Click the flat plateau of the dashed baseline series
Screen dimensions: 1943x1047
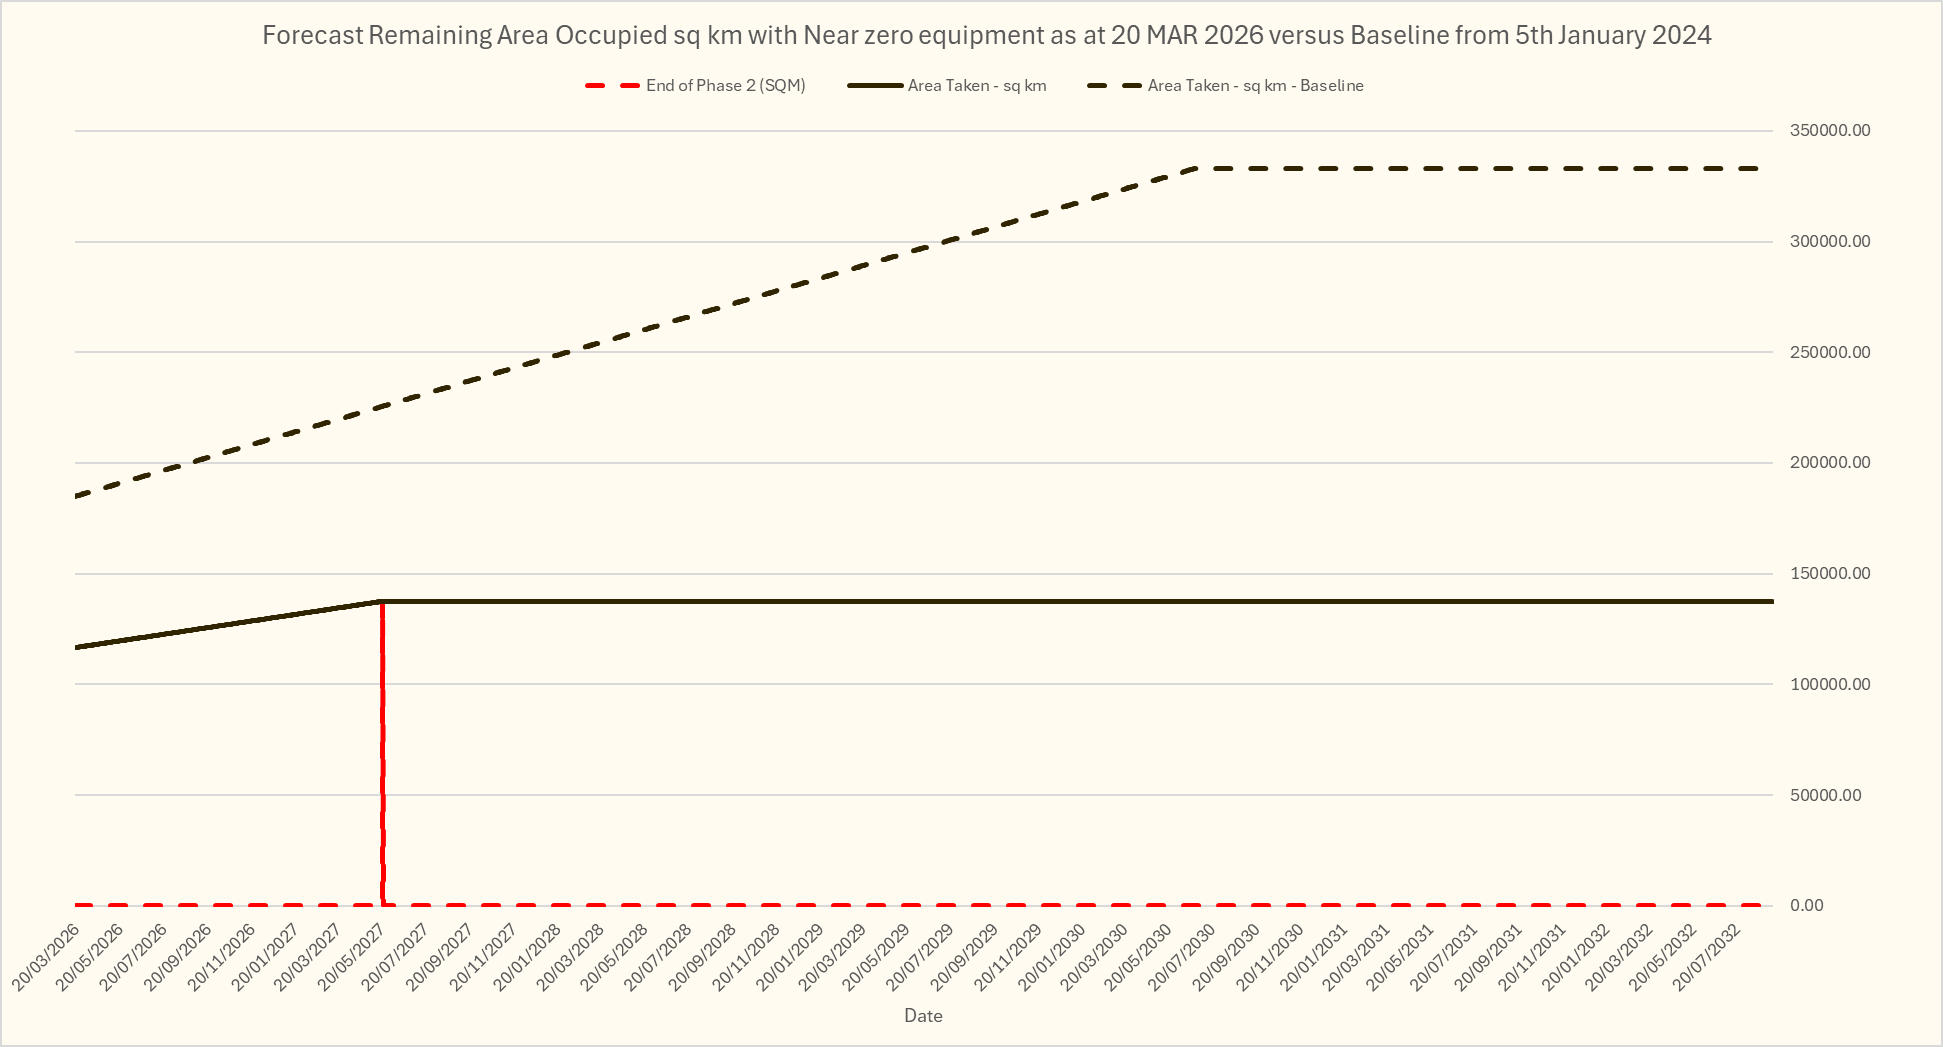click(1480, 168)
